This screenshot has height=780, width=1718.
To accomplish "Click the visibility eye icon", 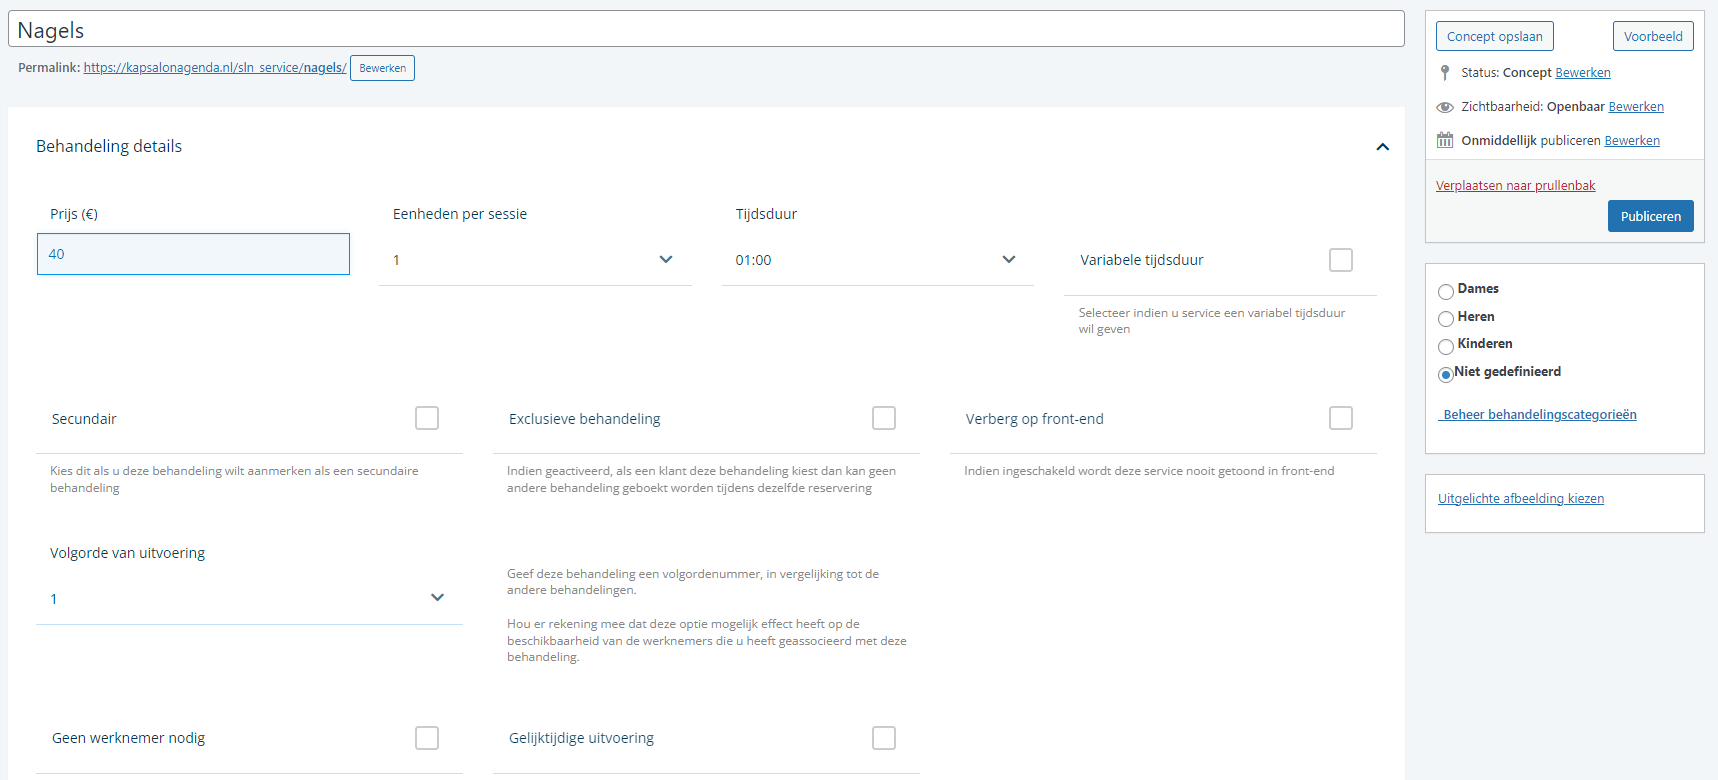I will pos(1444,107).
